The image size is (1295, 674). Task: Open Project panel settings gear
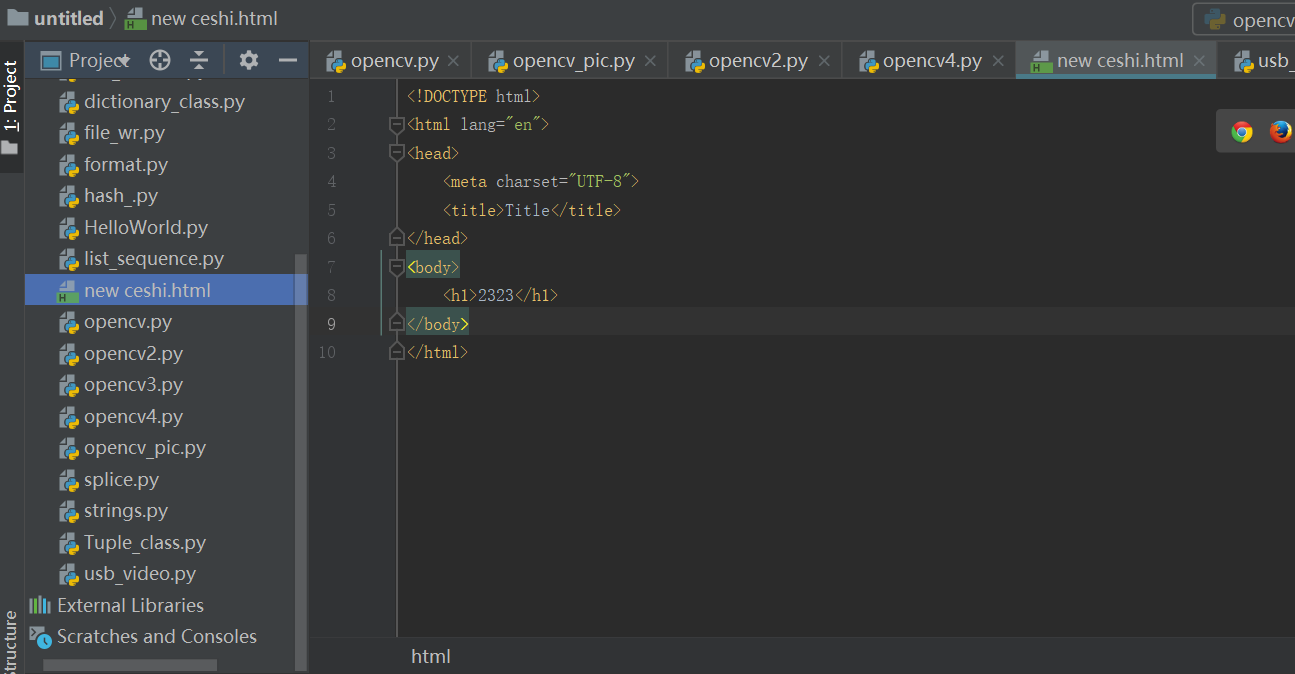pos(248,61)
